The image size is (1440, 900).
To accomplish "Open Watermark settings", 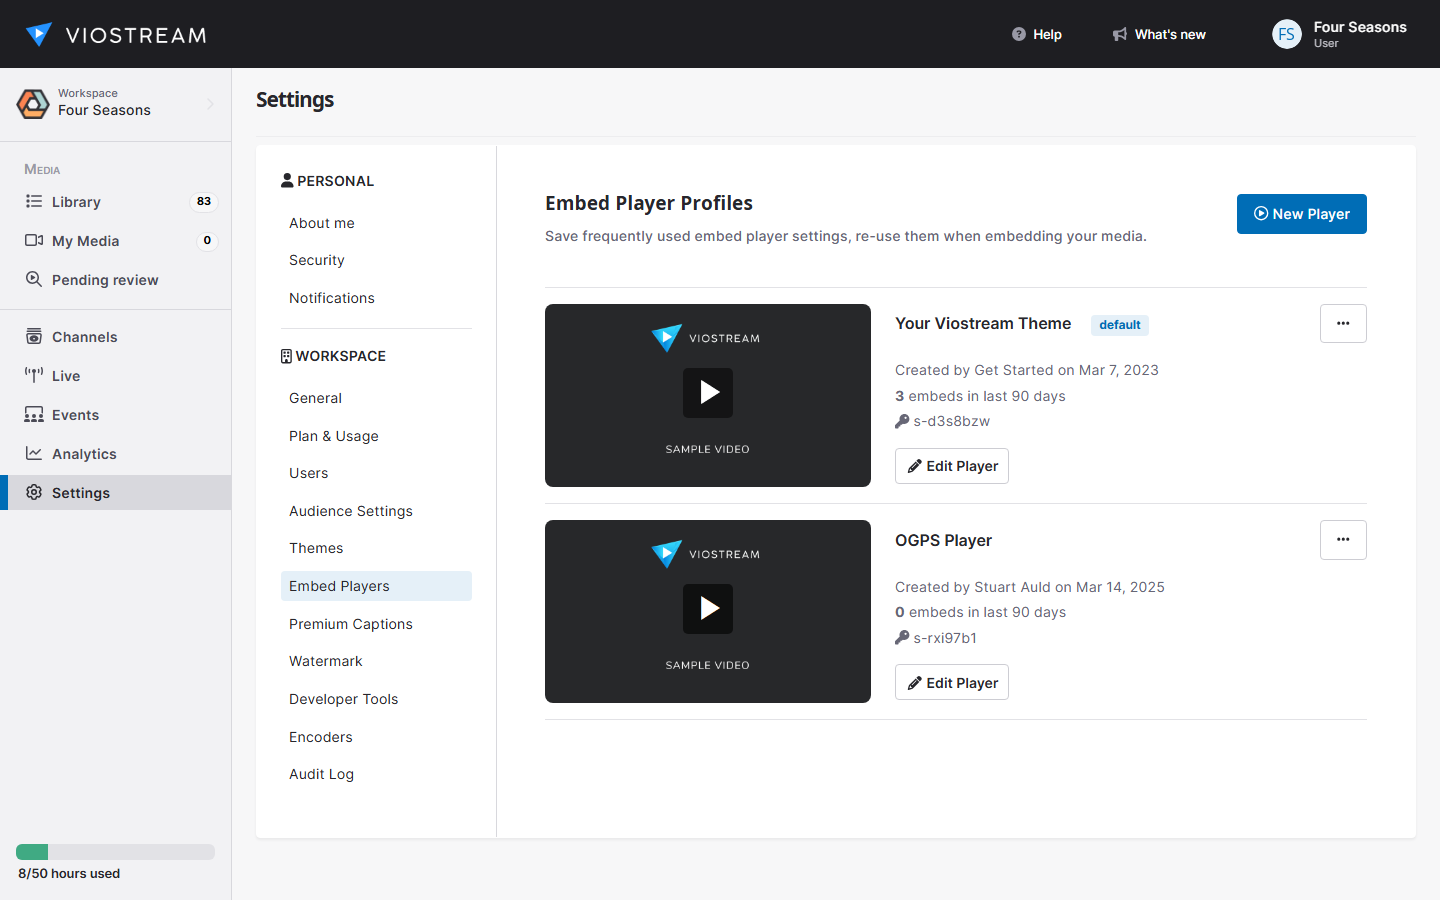I will click(376, 661).
